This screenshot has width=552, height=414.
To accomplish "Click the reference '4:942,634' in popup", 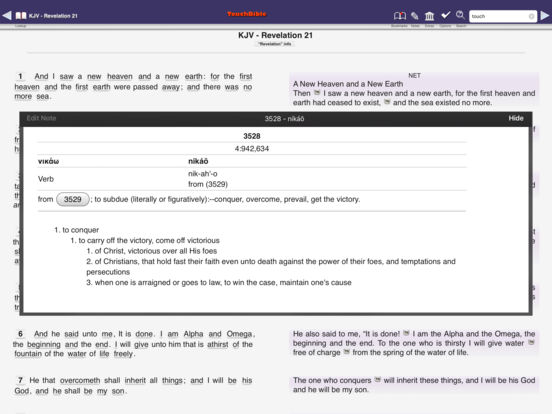I will click(252, 149).
